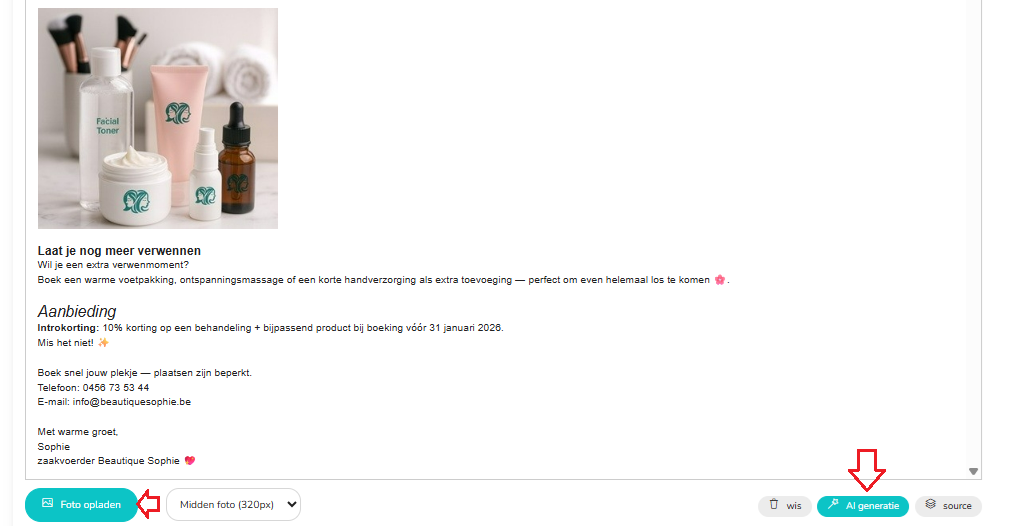Viewport: 1010px width, 526px height.
Task: Click the Foto opladen button
Action: pyautogui.click(x=81, y=505)
